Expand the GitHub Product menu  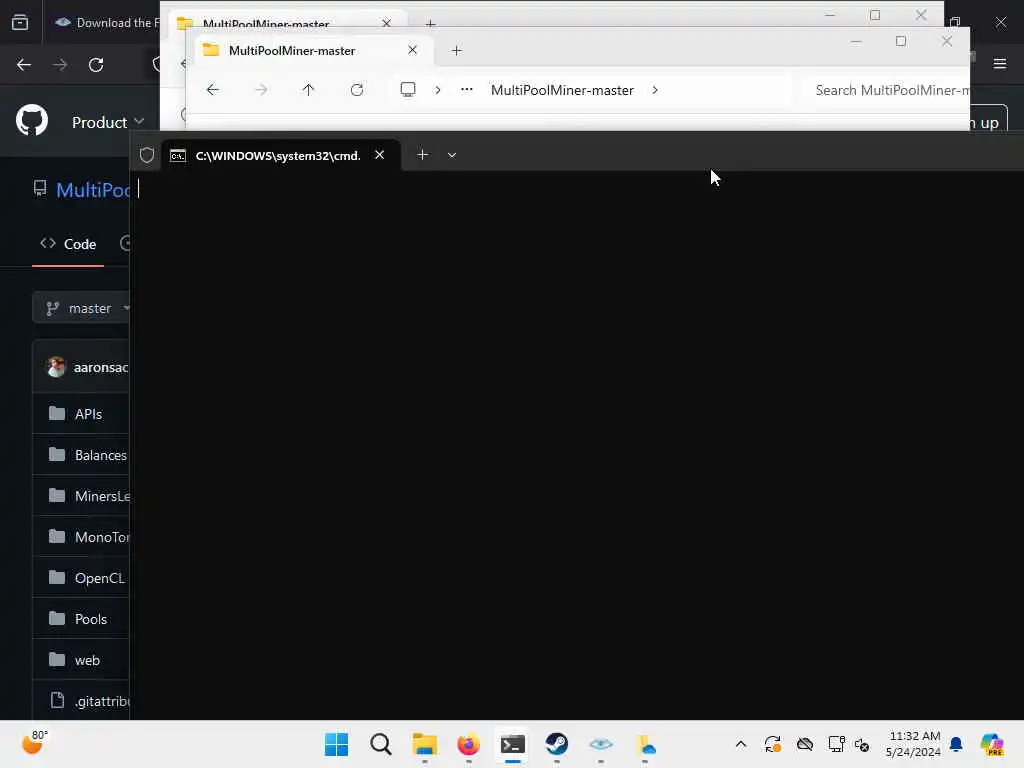[108, 122]
